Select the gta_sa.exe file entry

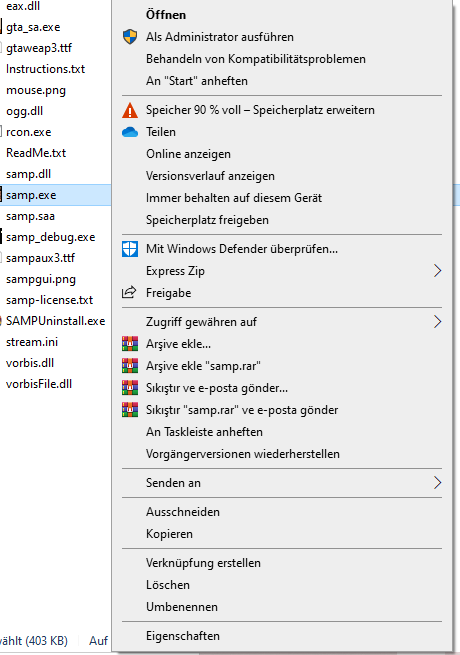[x=33, y=27]
